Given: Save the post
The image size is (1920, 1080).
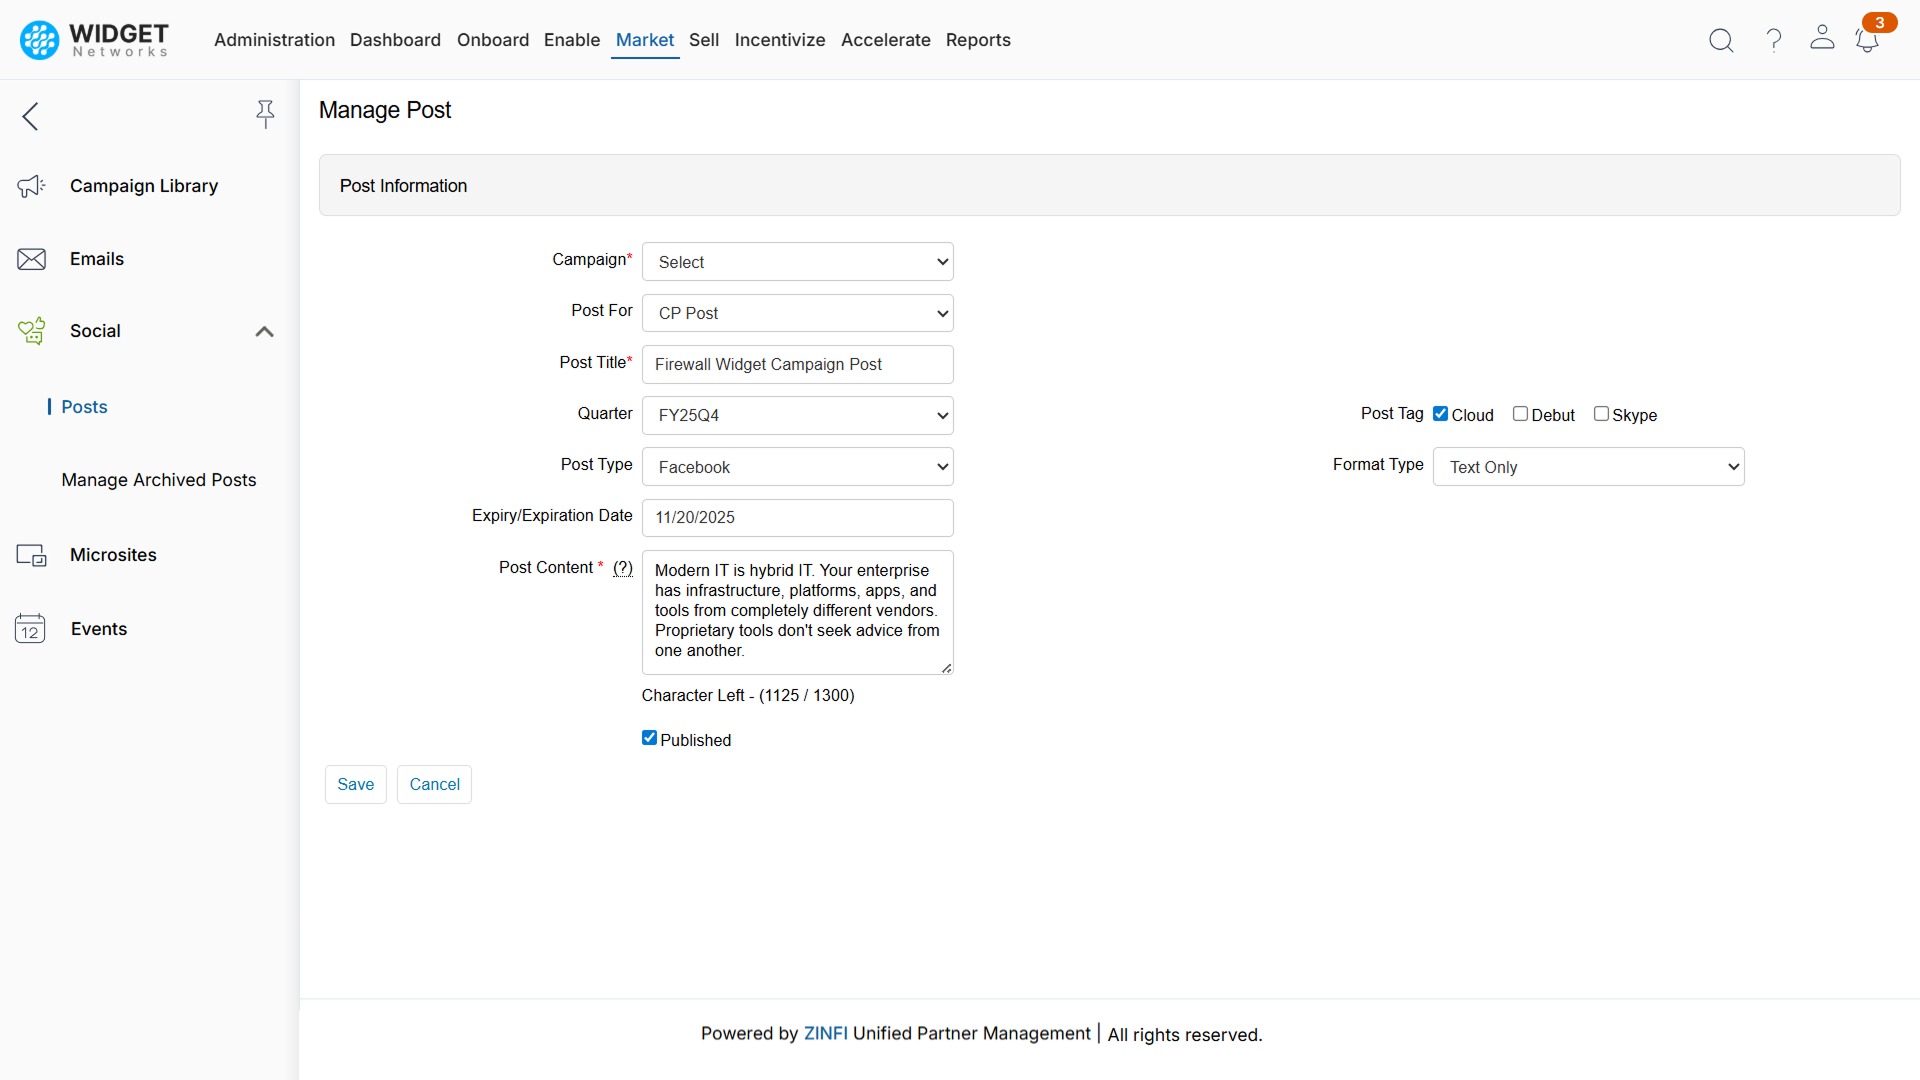Looking at the screenshot, I should [x=355, y=784].
